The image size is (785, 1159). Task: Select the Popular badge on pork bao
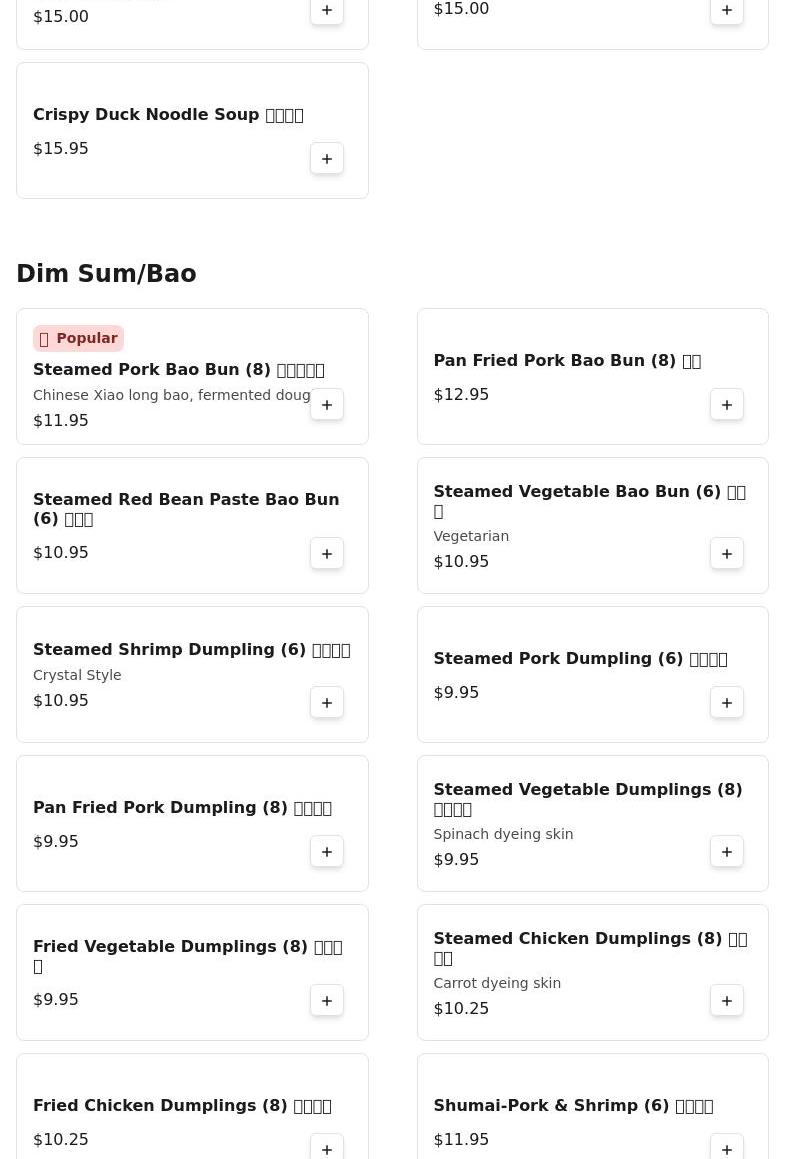(x=78, y=339)
